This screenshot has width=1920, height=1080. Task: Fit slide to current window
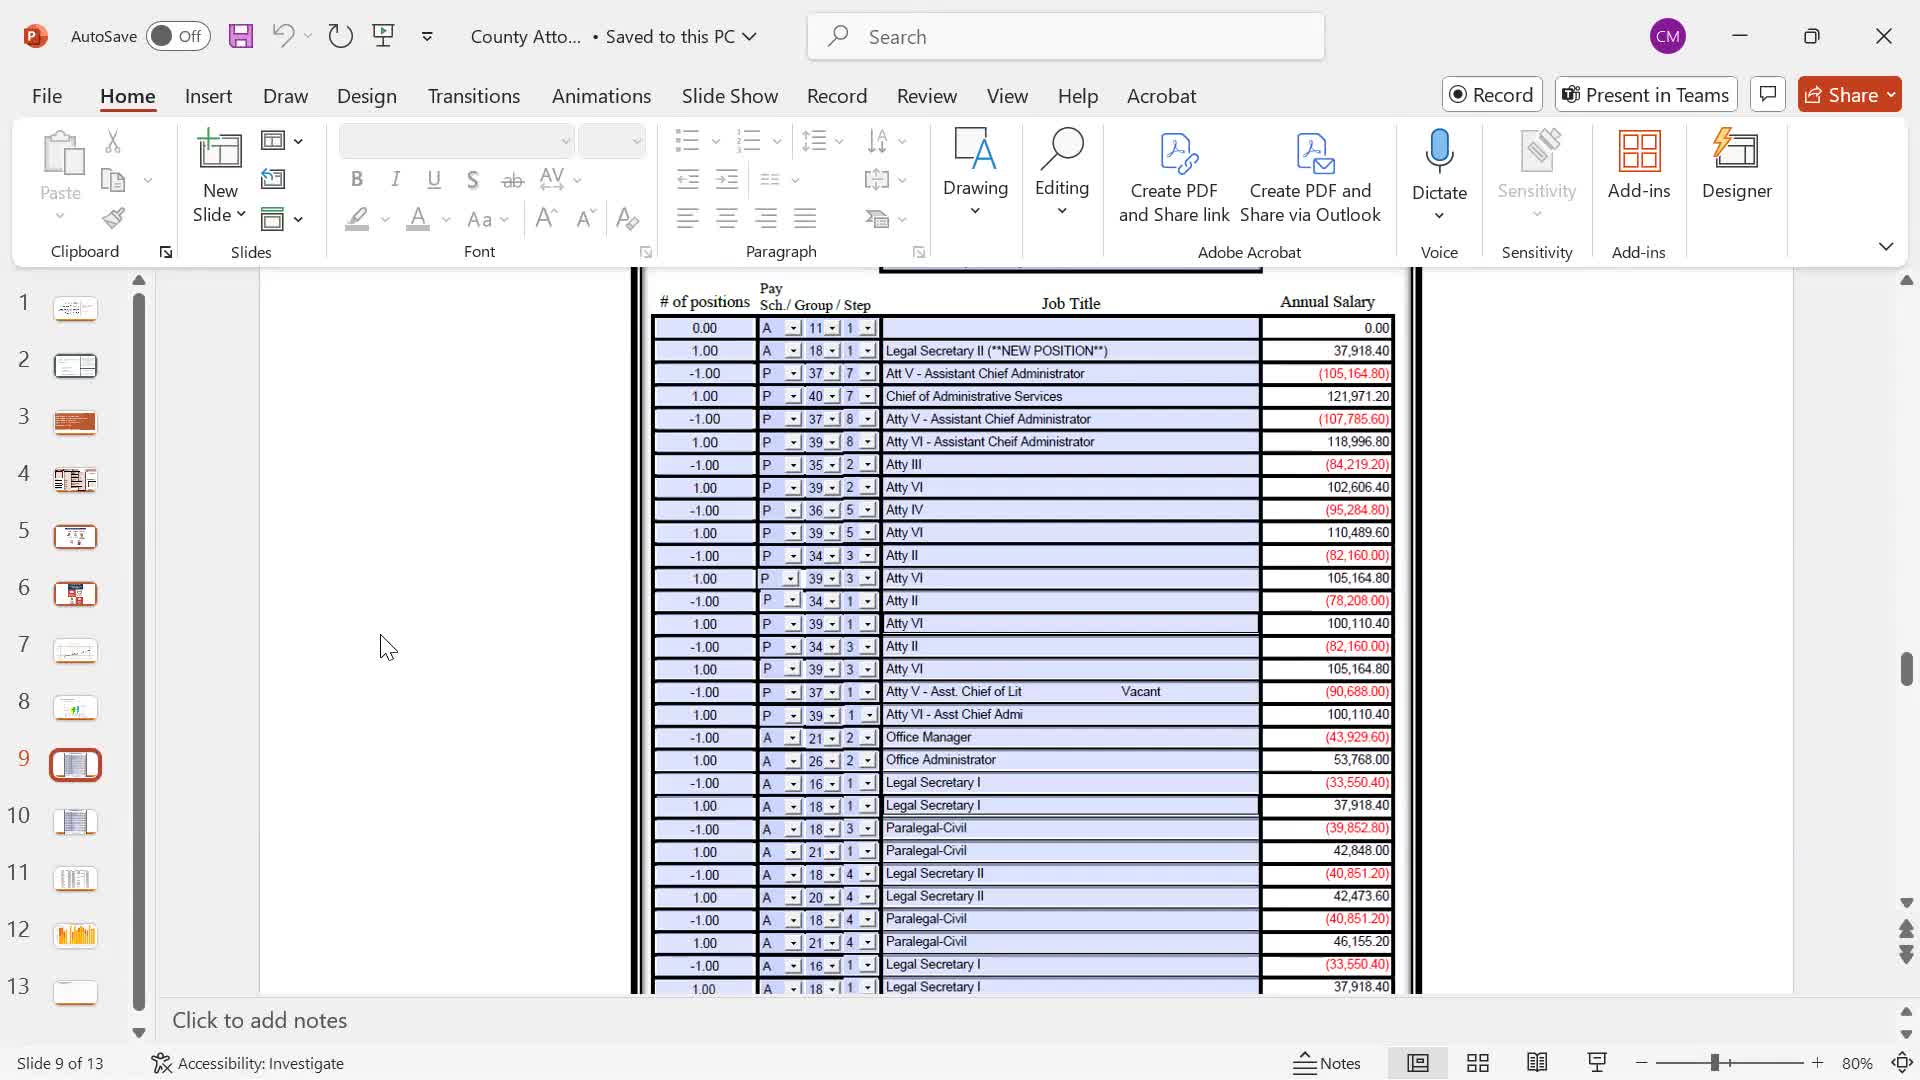coord(1903,1063)
